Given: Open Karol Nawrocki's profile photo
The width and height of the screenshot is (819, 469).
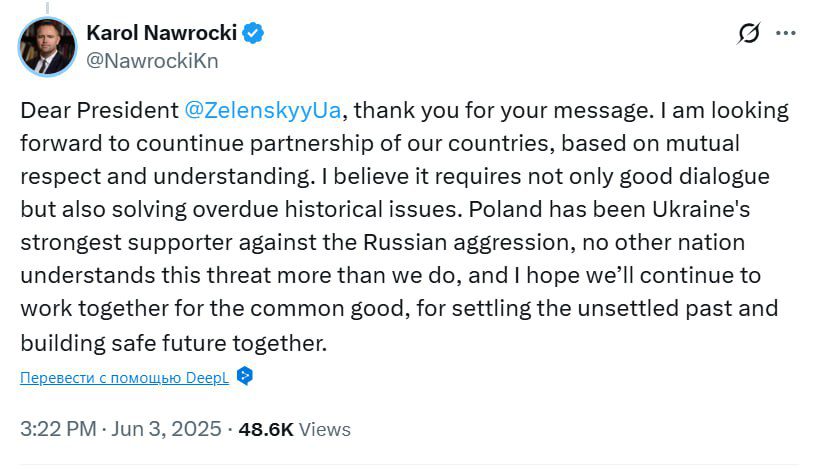Looking at the screenshot, I should pyautogui.click(x=47, y=46).
